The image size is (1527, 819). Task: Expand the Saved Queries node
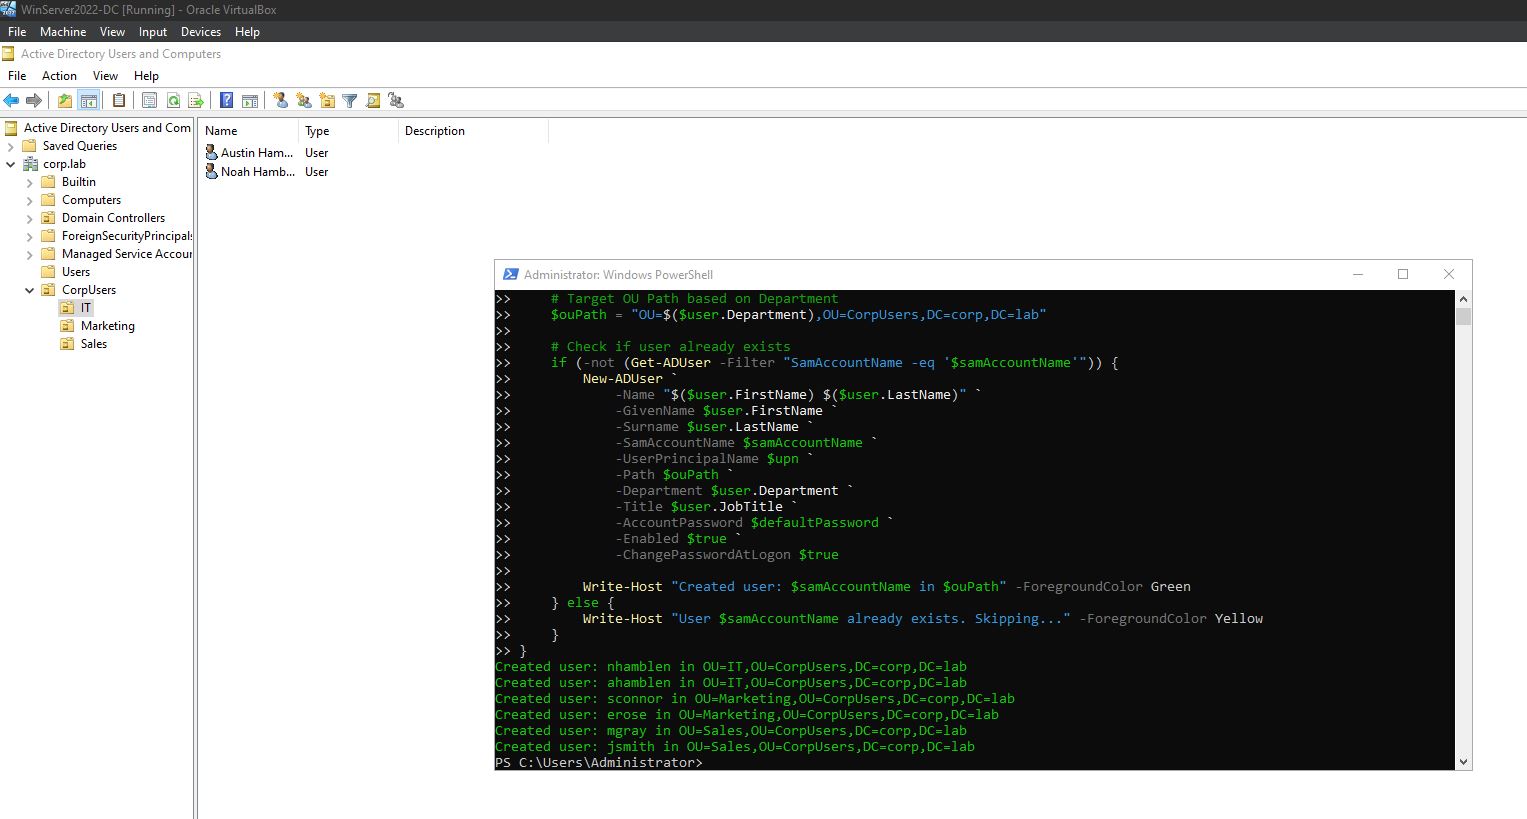[x=11, y=146]
